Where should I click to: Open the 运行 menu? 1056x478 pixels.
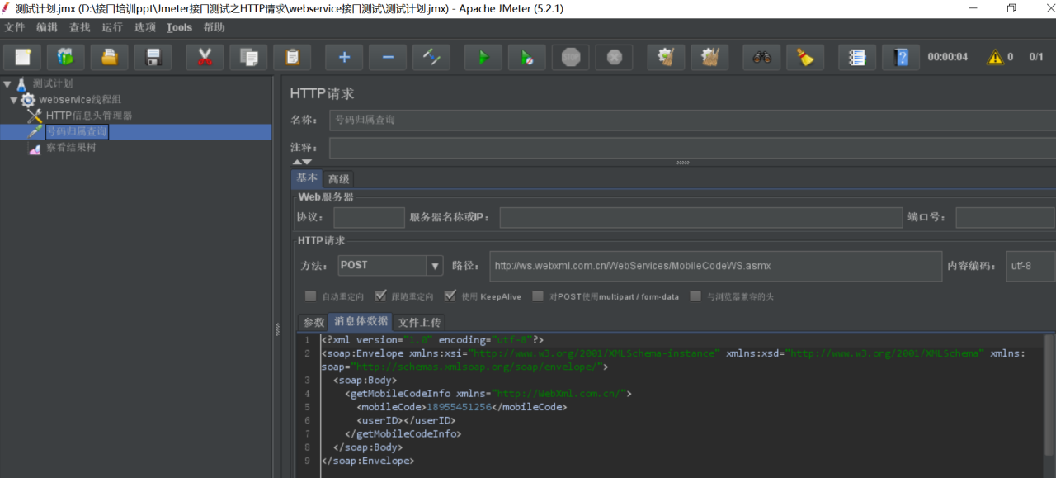[112, 28]
